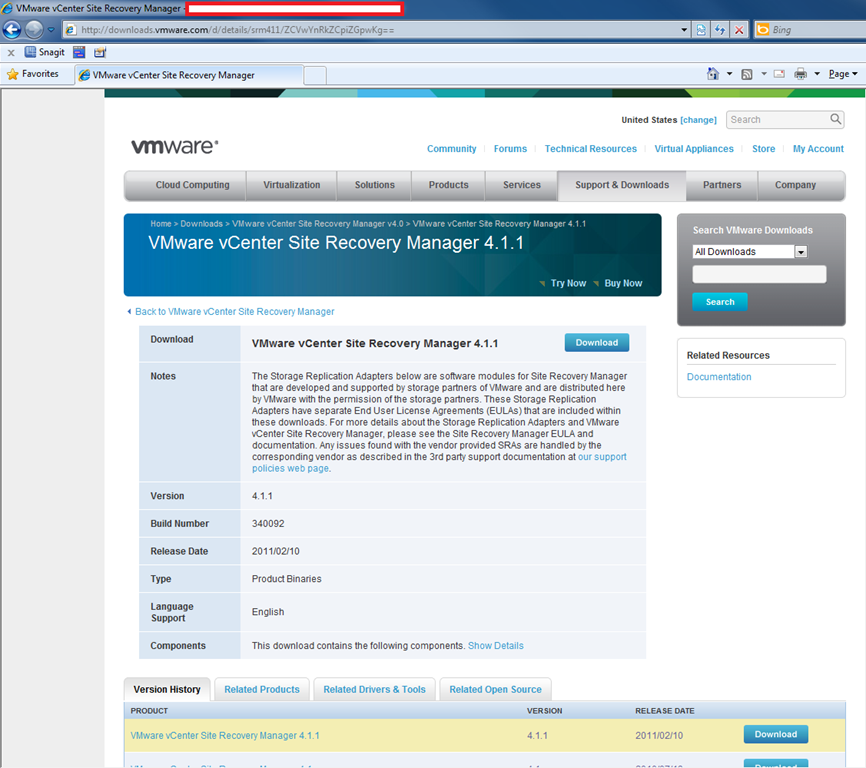The image size is (866, 768).
Task: Click the Snagit window capture icon
Action: coord(79,52)
